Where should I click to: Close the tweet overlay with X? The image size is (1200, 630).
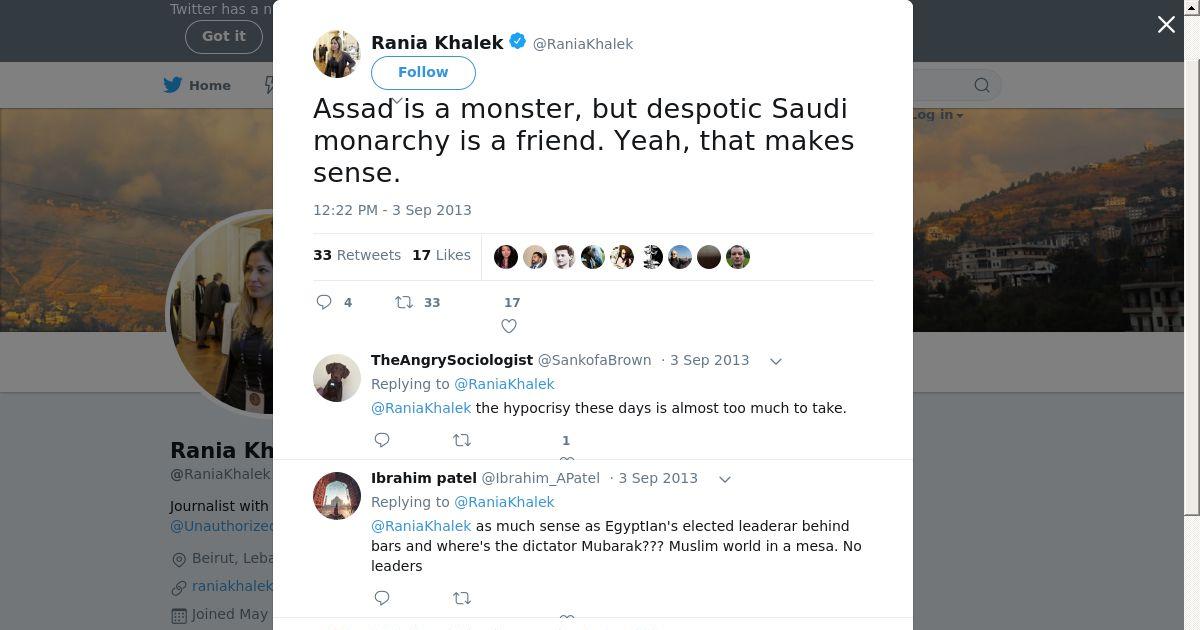pyautogui.click(x=1166, y=25)
